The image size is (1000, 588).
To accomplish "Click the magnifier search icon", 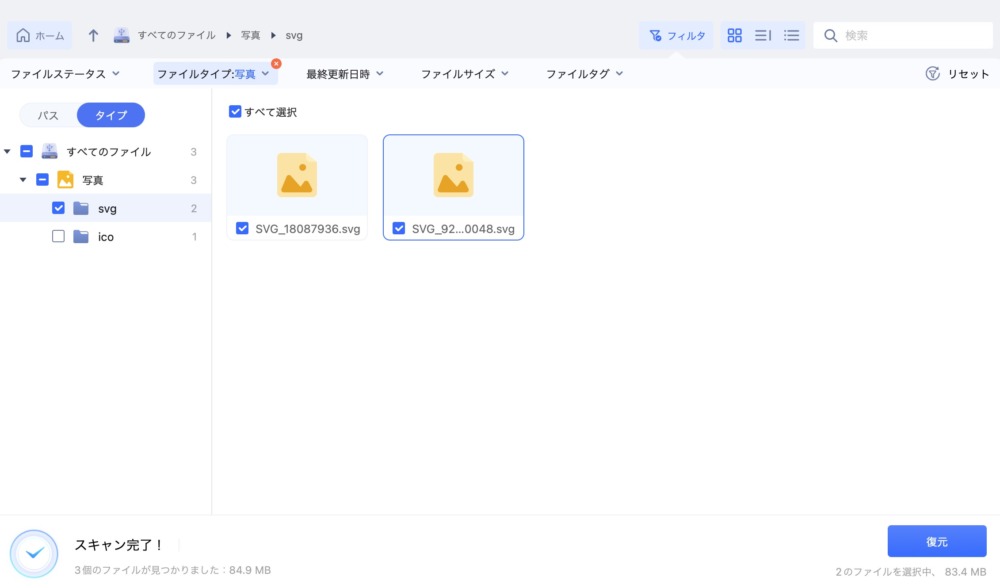I will 830,36.
